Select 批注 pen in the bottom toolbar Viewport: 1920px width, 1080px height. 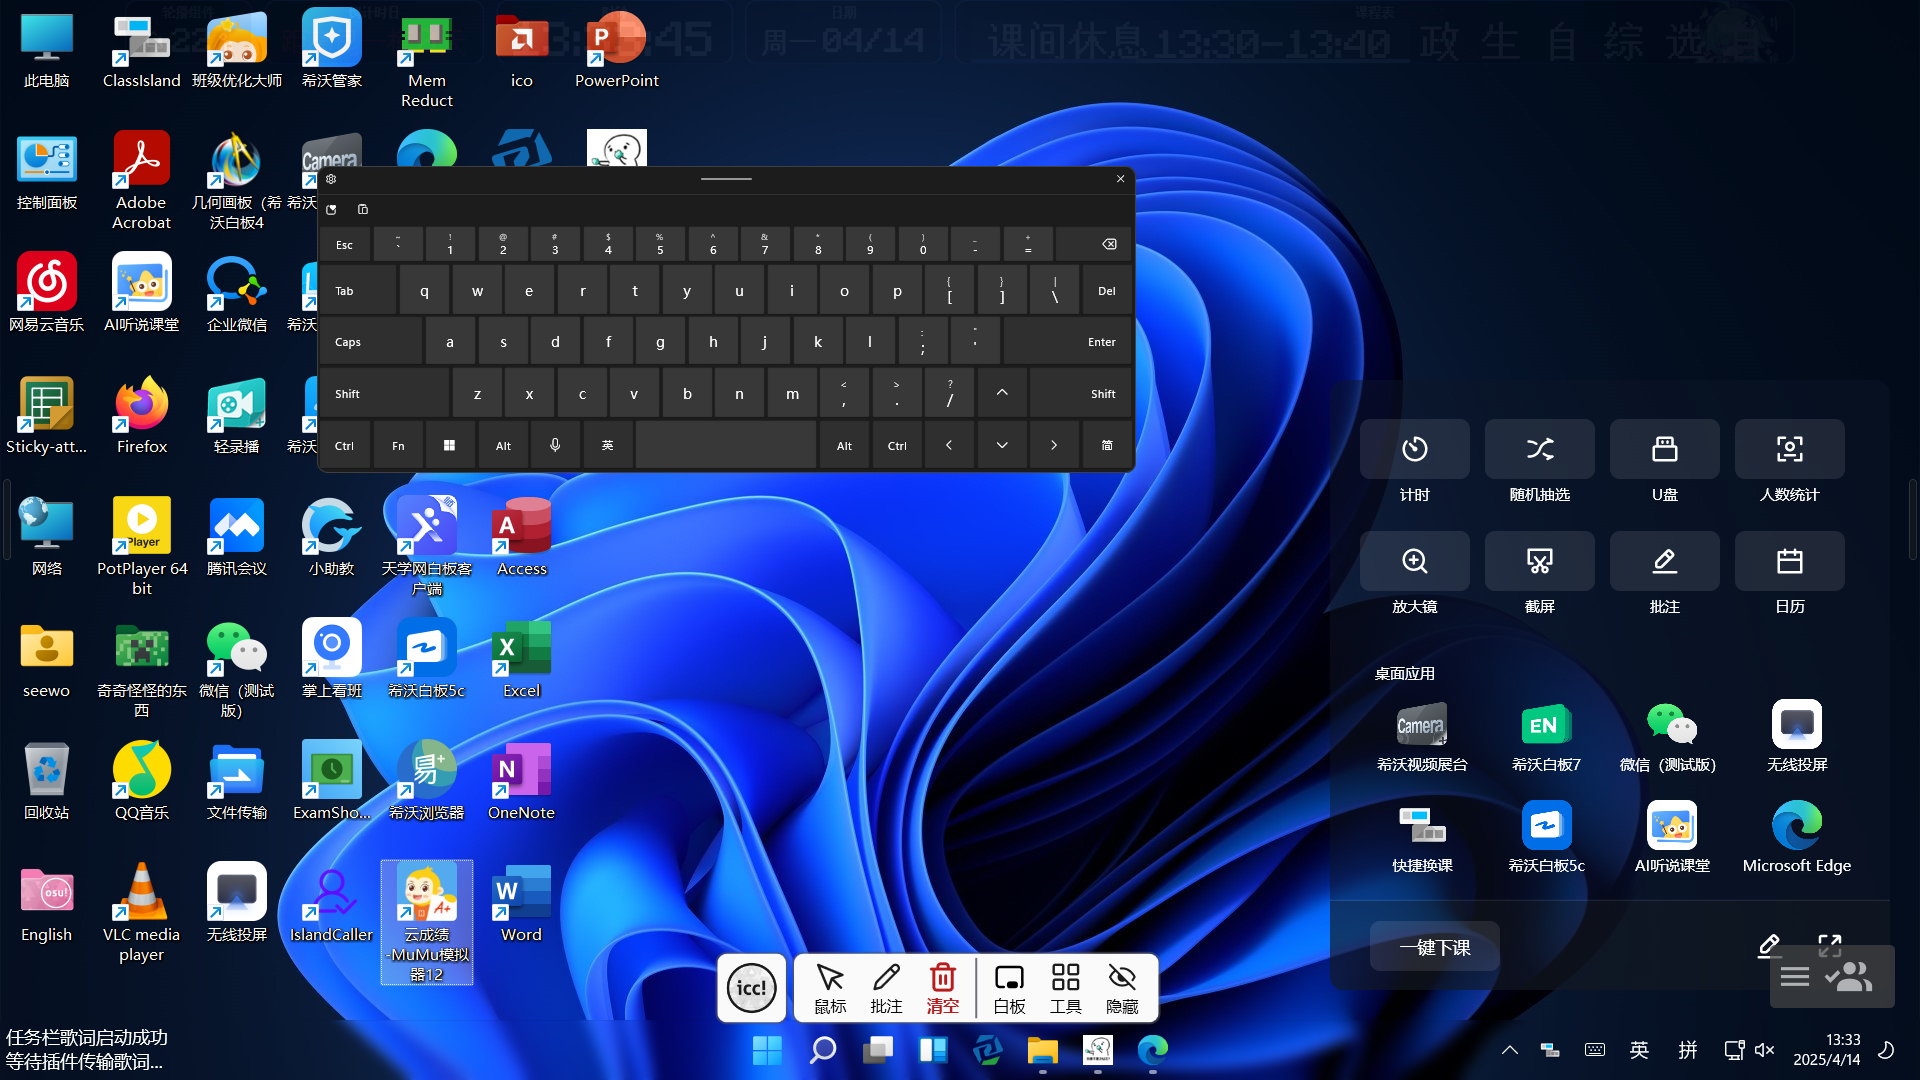(886, 987)
